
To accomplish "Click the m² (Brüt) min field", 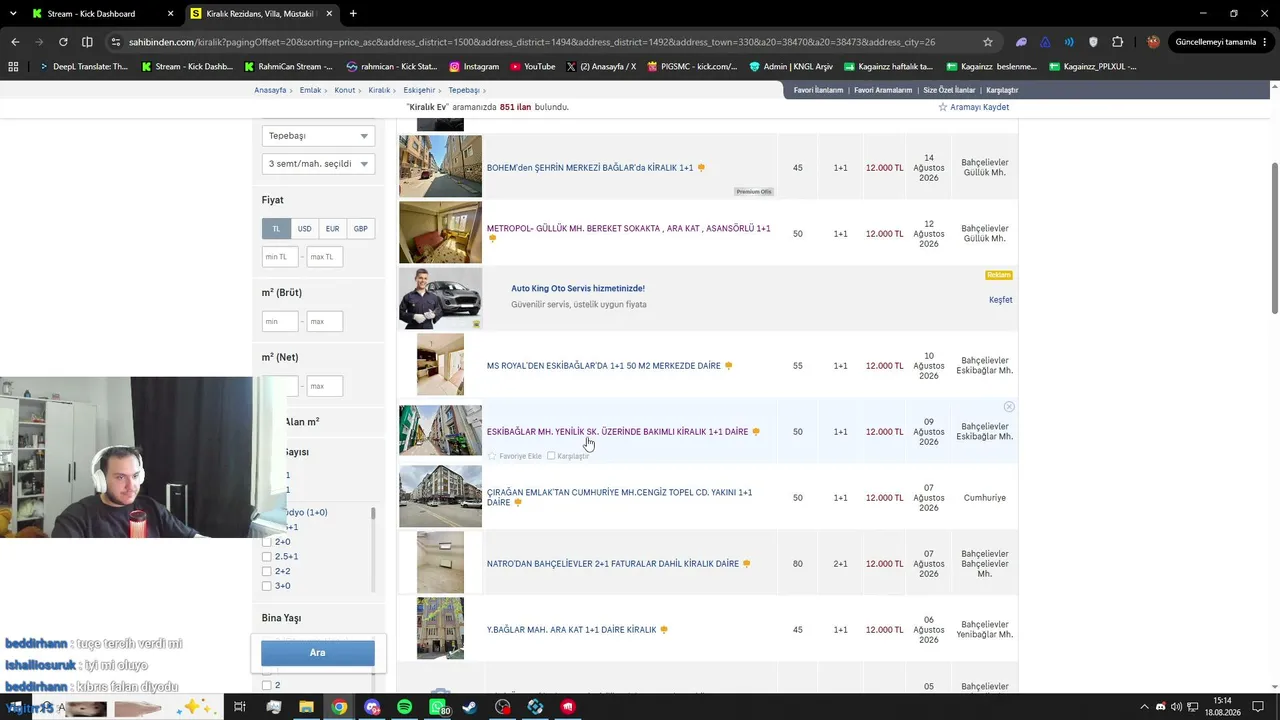I will (x=280, y=322).
